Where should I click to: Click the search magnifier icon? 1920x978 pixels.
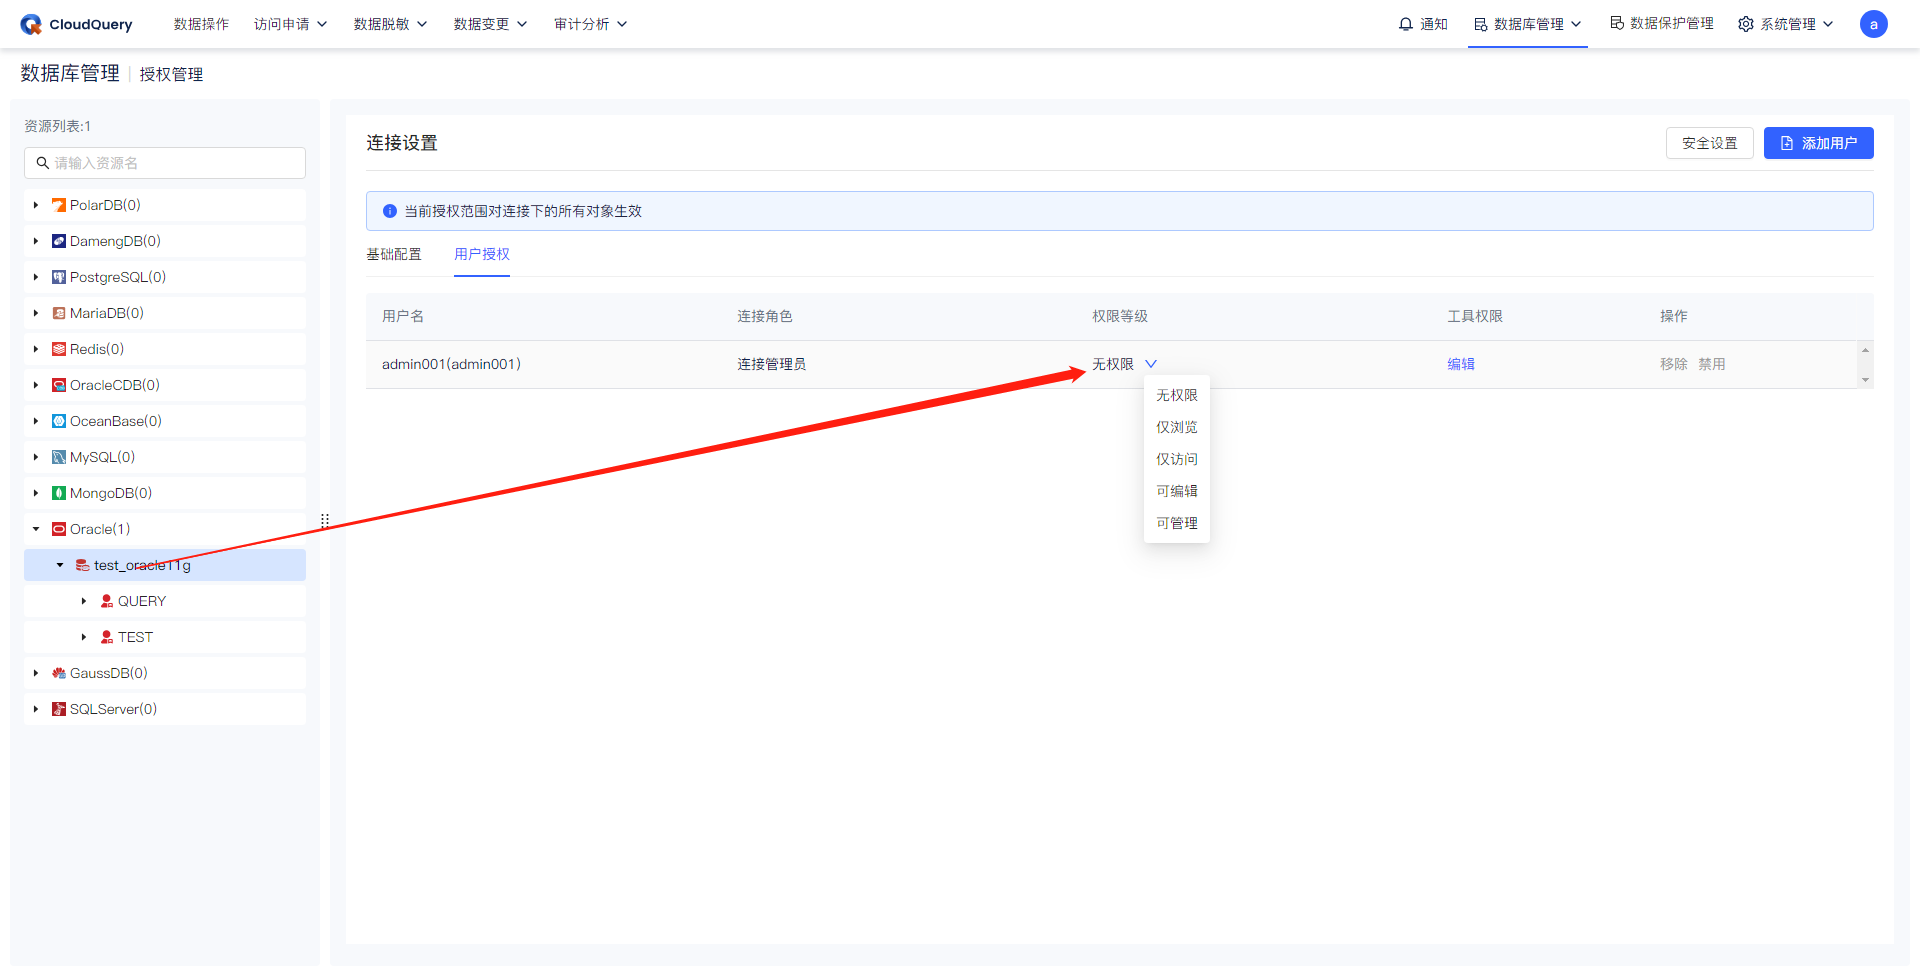(x=43, y=162)
